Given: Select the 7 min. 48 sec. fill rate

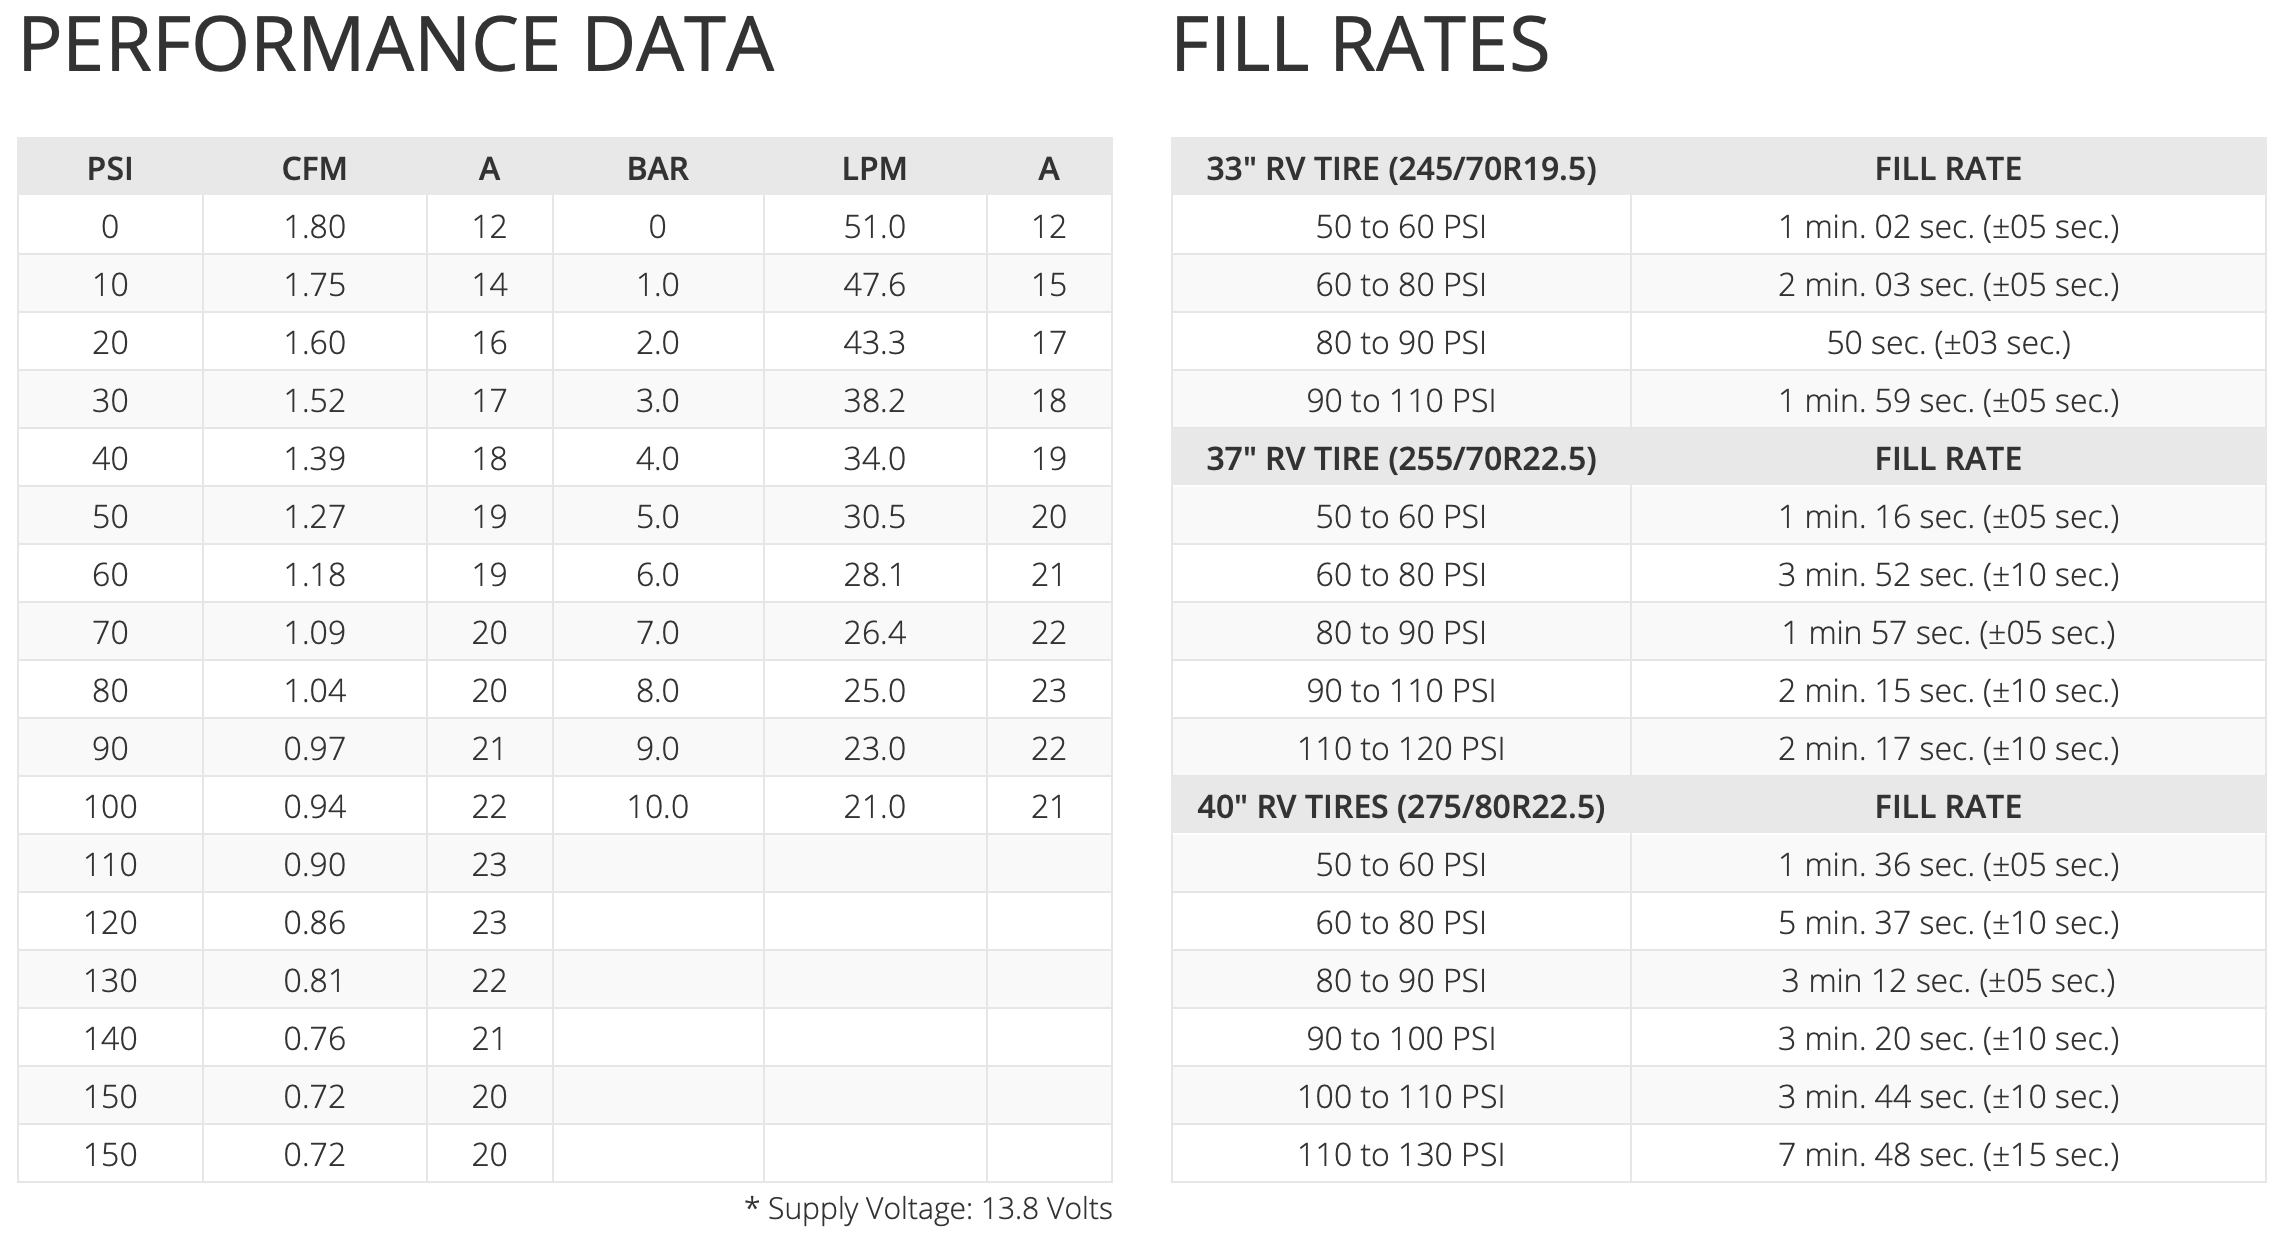Looking at the screenshot, I should coord(1948,1154).
